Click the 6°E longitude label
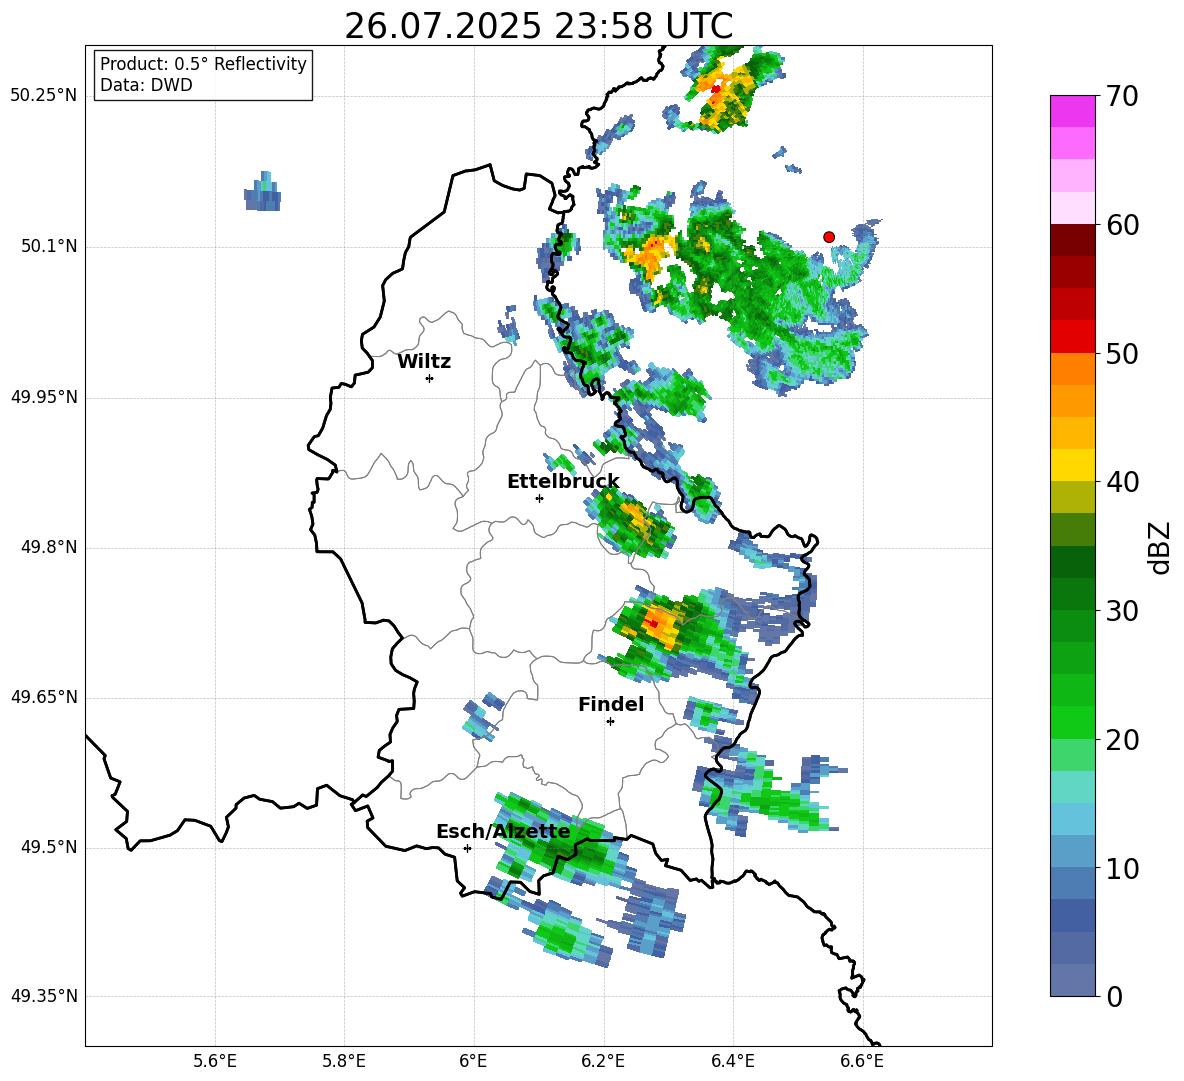 [473, 1061]
